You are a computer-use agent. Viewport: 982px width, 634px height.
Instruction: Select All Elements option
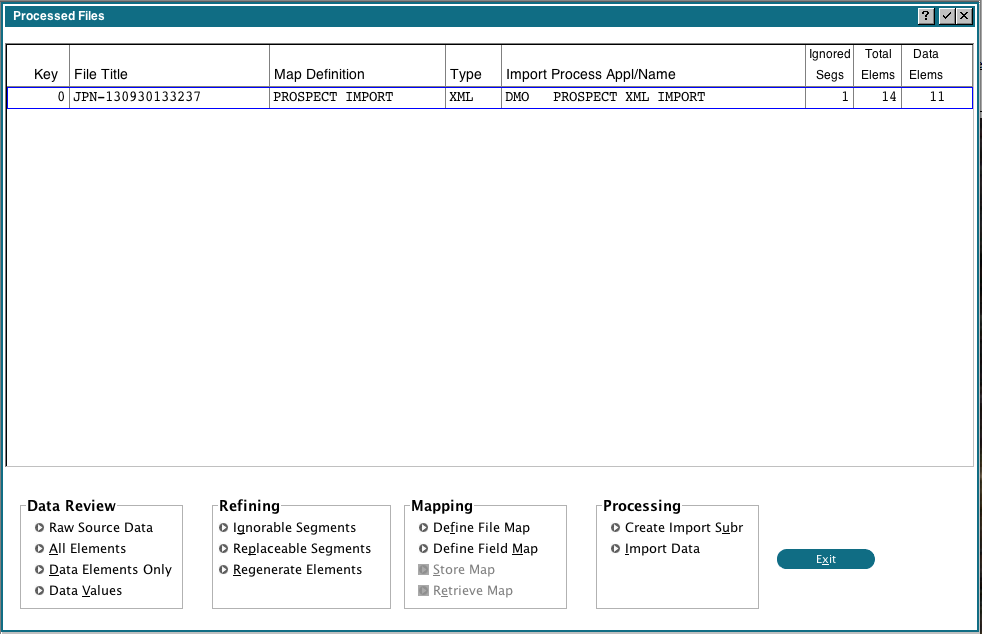87,548
